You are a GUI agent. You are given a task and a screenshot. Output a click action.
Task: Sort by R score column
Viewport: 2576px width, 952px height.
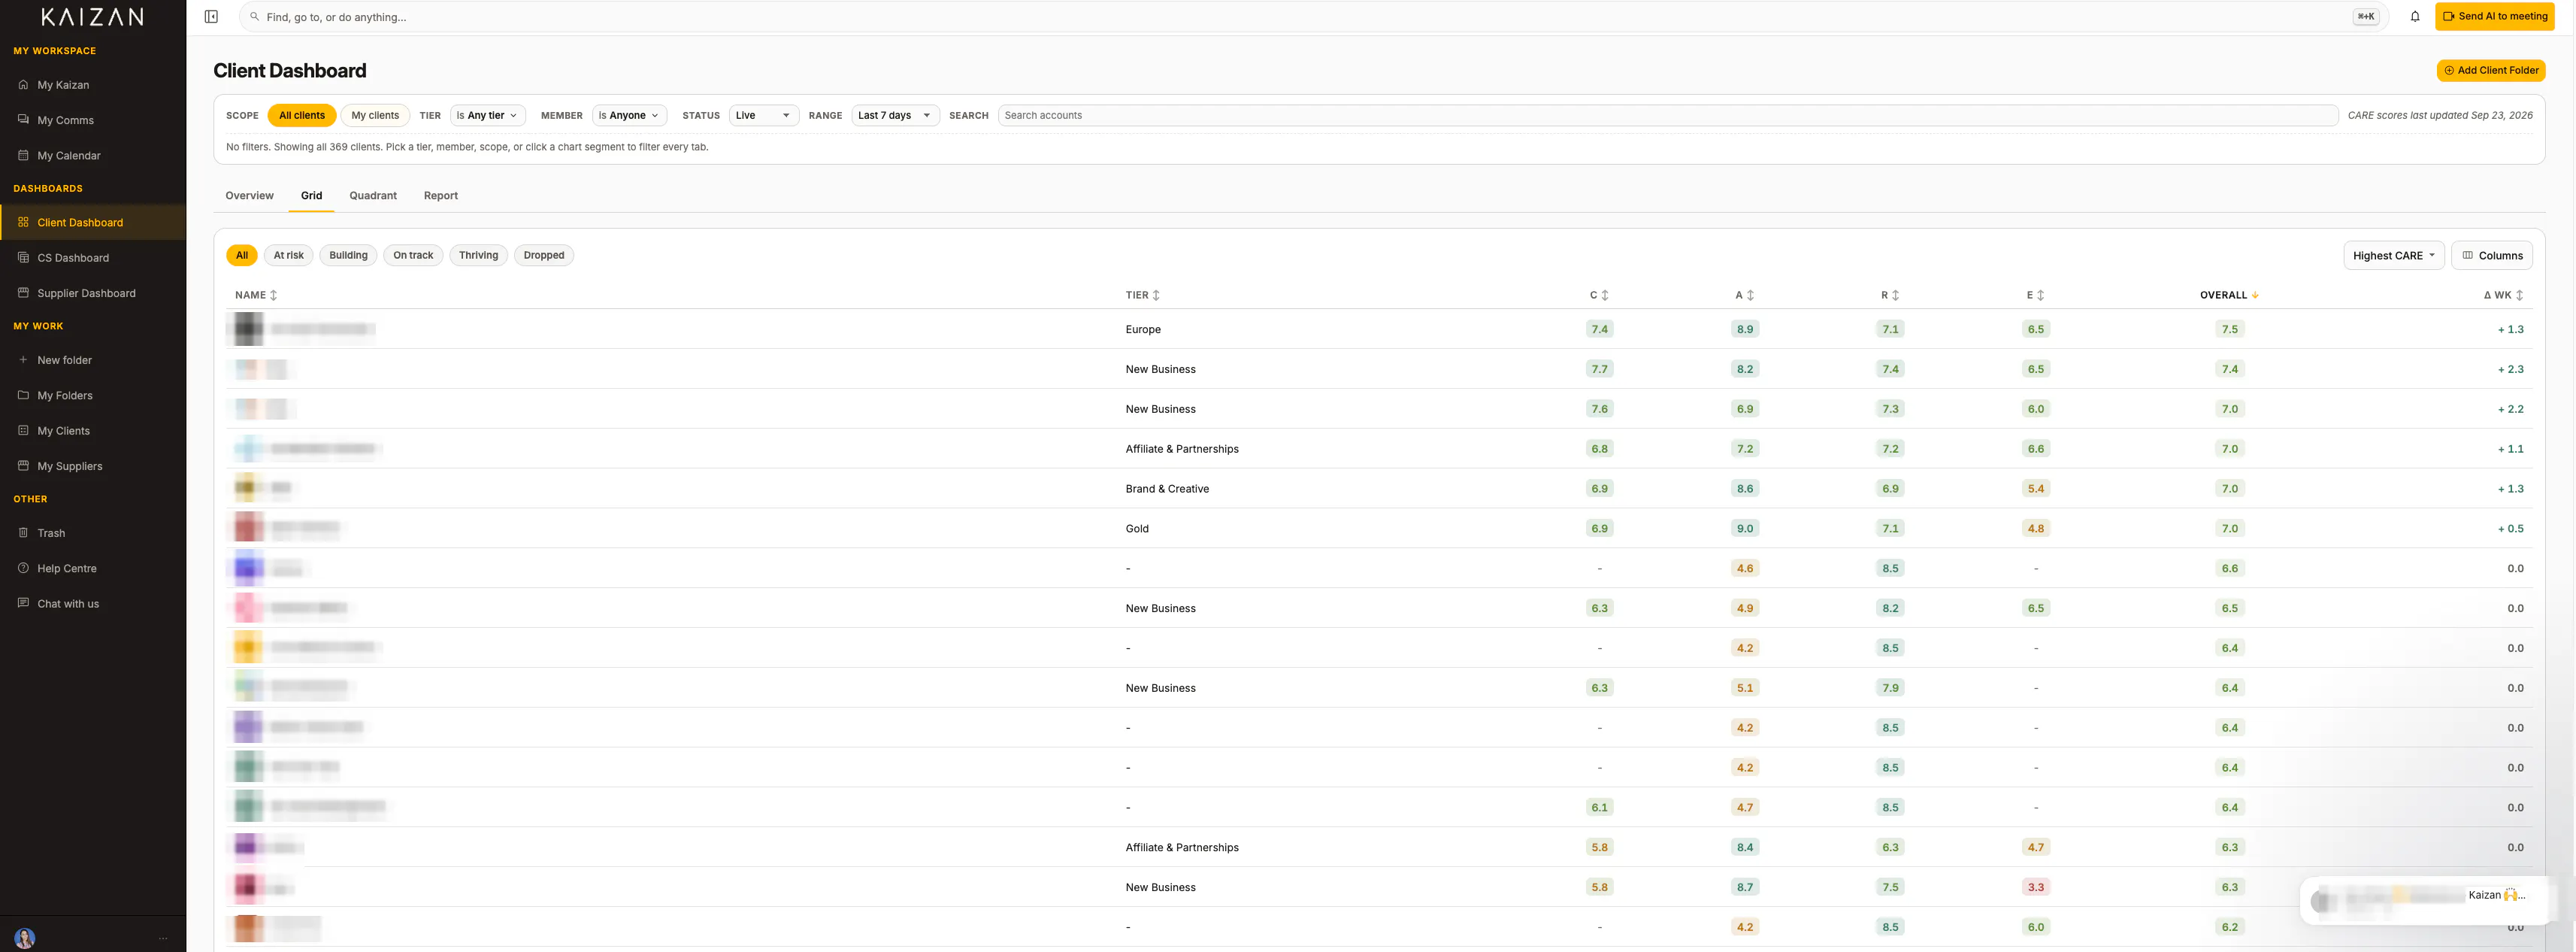[x=1889, y=295]
